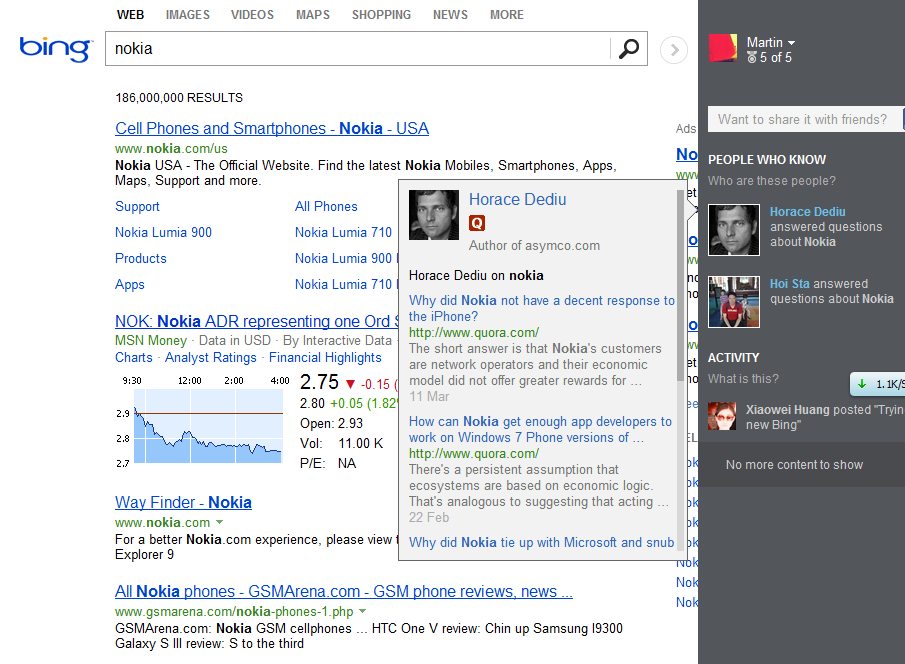Click the popup card vertical scrollbar
Viewport: 905px width, 664px height.
click(680, 286)
